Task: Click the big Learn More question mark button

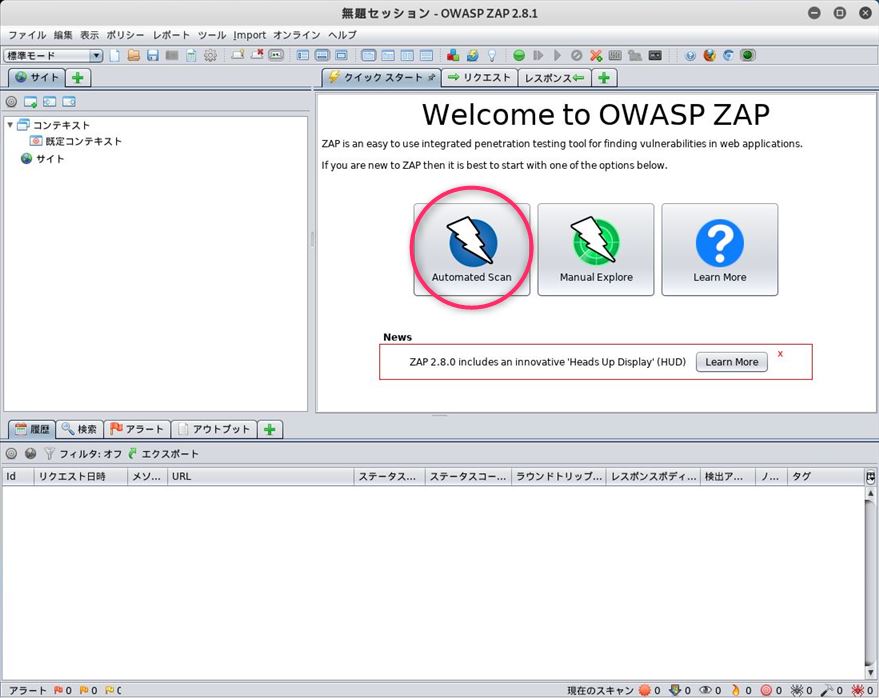Action: pos(720,249)
